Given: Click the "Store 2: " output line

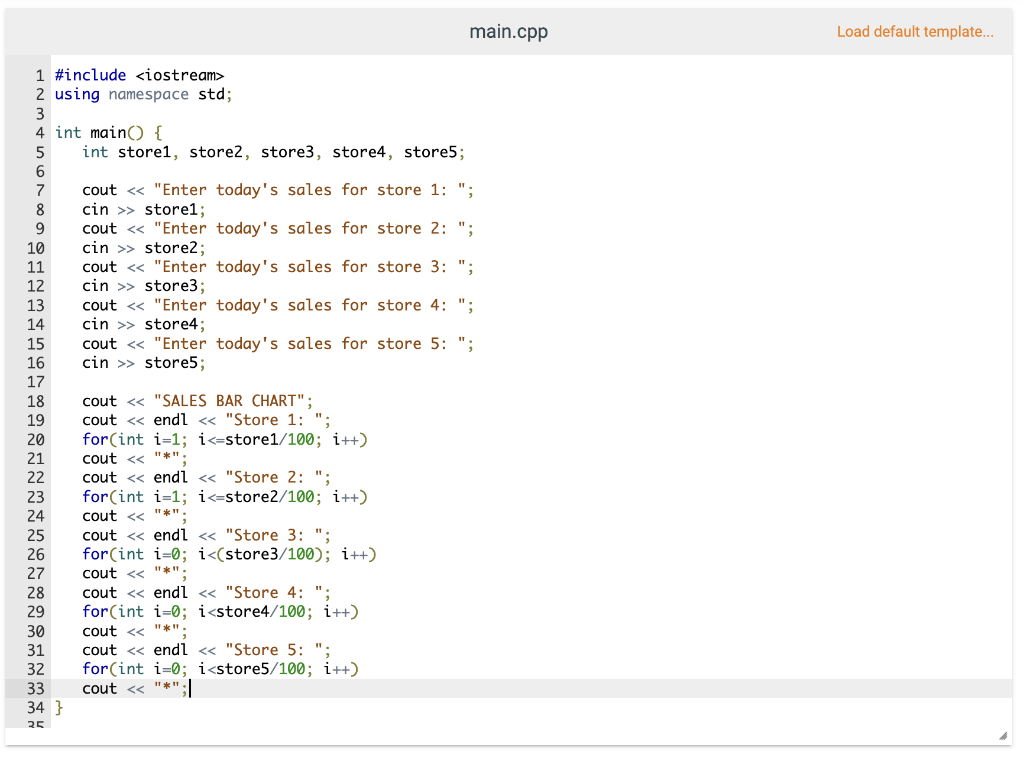Looking at the screenshot, I should coord(206,478).
